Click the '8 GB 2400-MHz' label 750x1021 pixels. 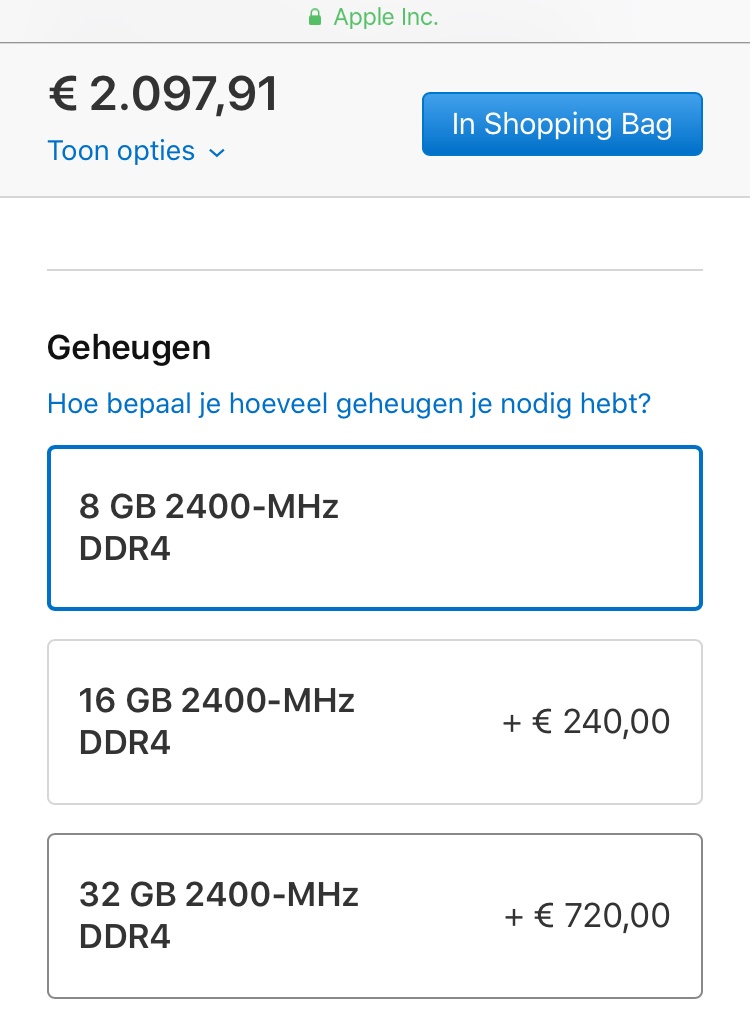point(209,507)
